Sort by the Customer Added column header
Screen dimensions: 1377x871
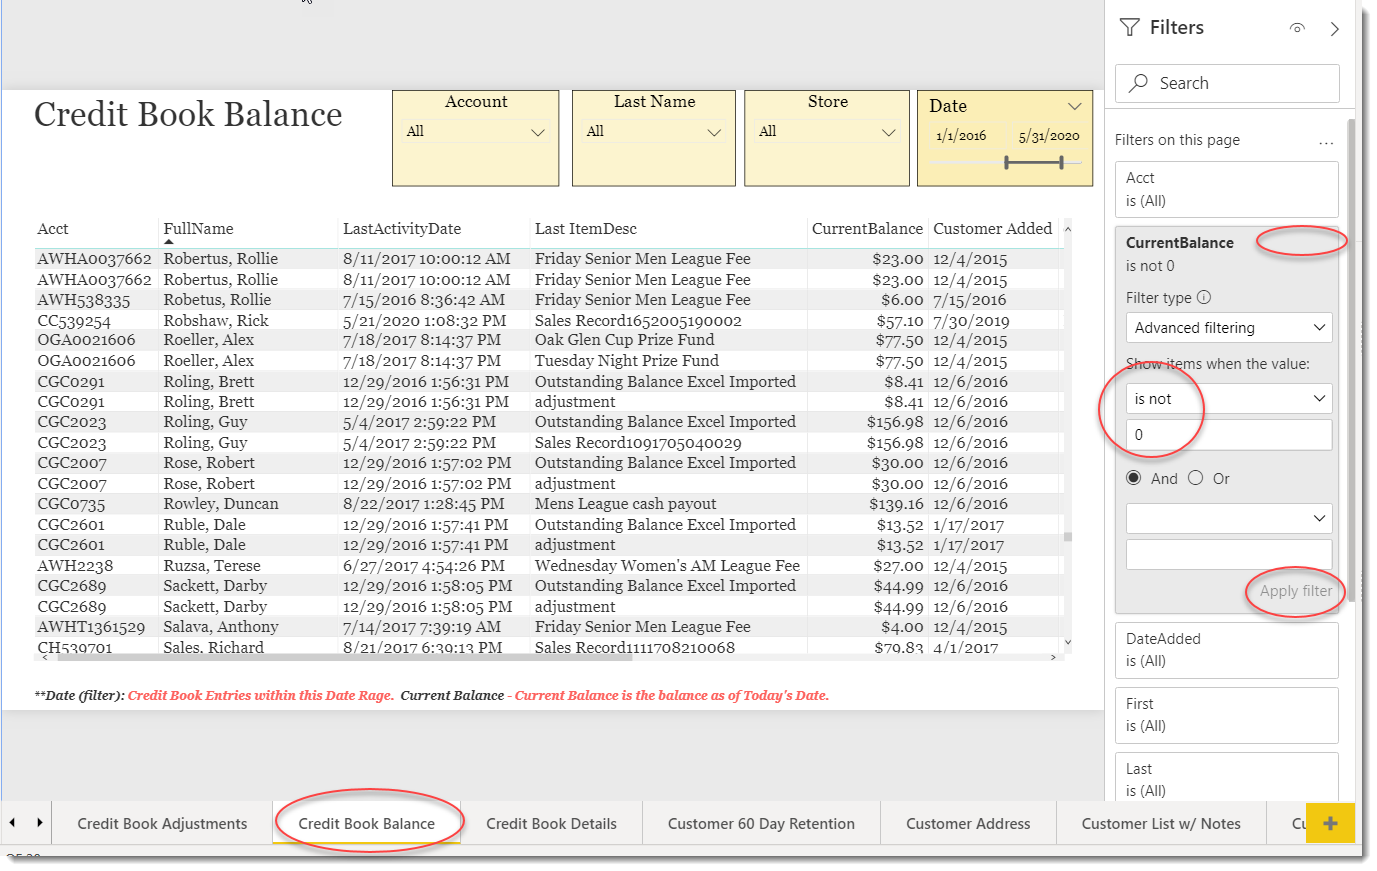coord(992,229)
